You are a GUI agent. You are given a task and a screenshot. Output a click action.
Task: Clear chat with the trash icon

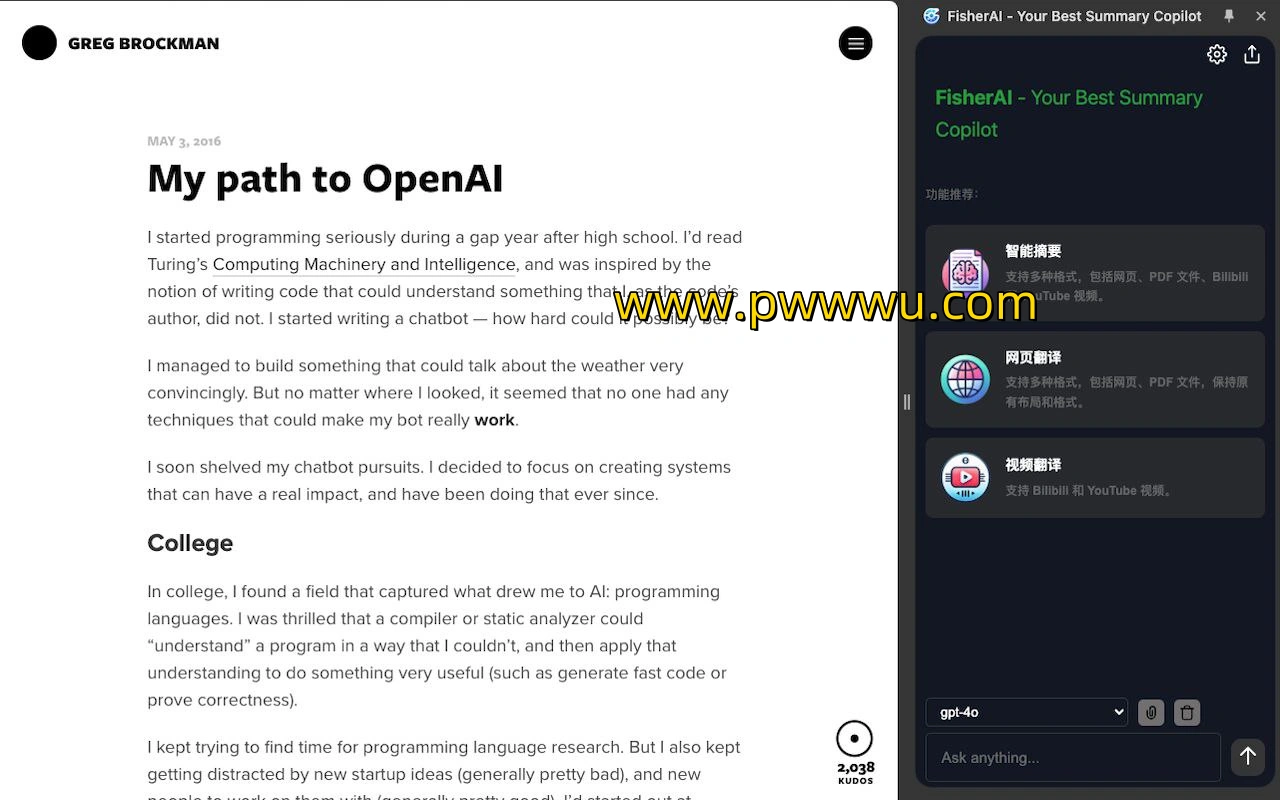[x=1187, y=712]
